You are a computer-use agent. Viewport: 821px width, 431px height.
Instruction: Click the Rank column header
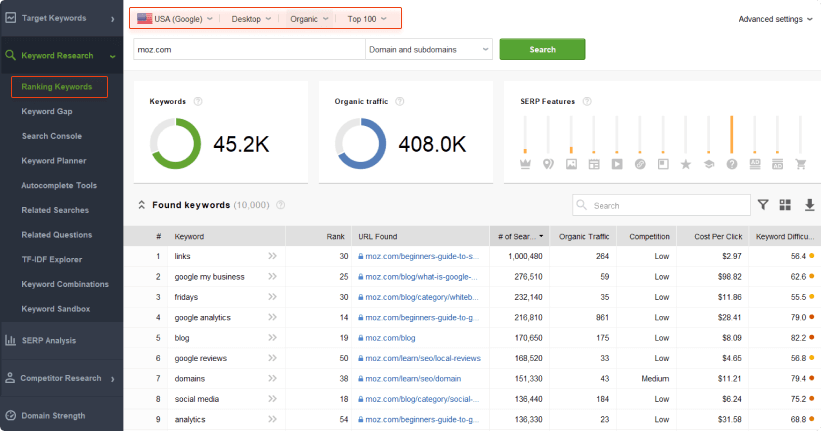[x=318, y=236]
